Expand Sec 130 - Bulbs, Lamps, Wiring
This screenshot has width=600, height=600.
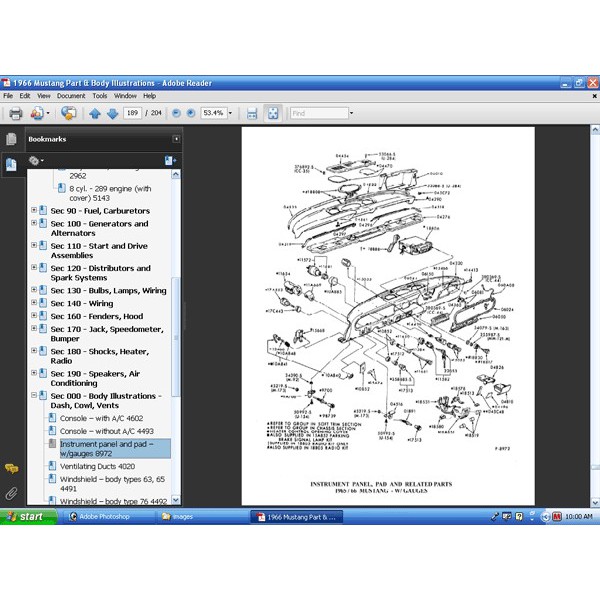(x=34, y=290)
